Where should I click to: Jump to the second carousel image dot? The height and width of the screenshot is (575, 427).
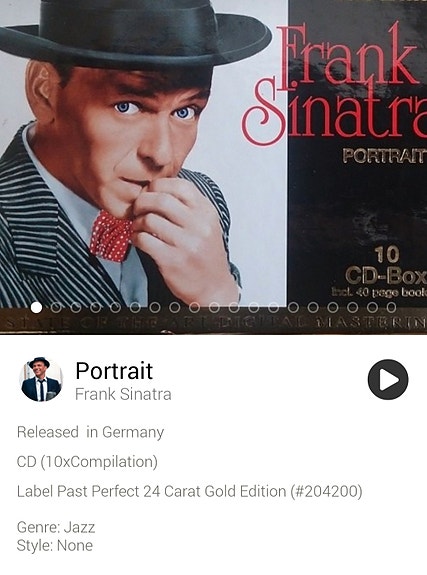pos(56,307)
